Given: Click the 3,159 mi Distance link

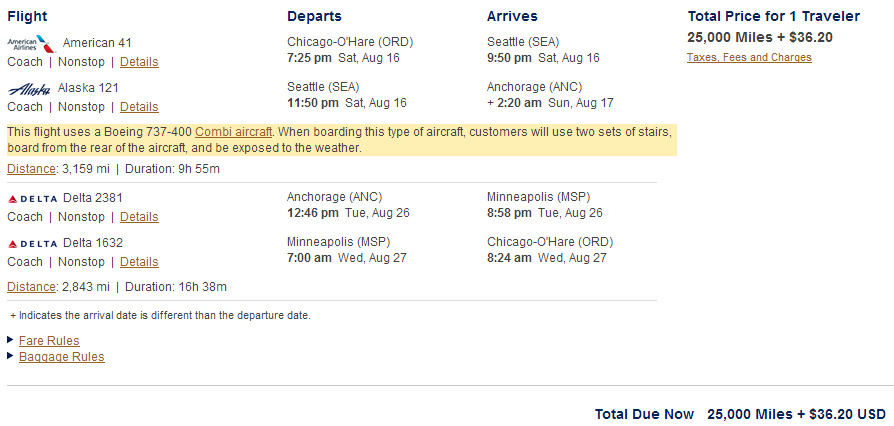Looking at the screenshot, I should click(x=31, y=168).
